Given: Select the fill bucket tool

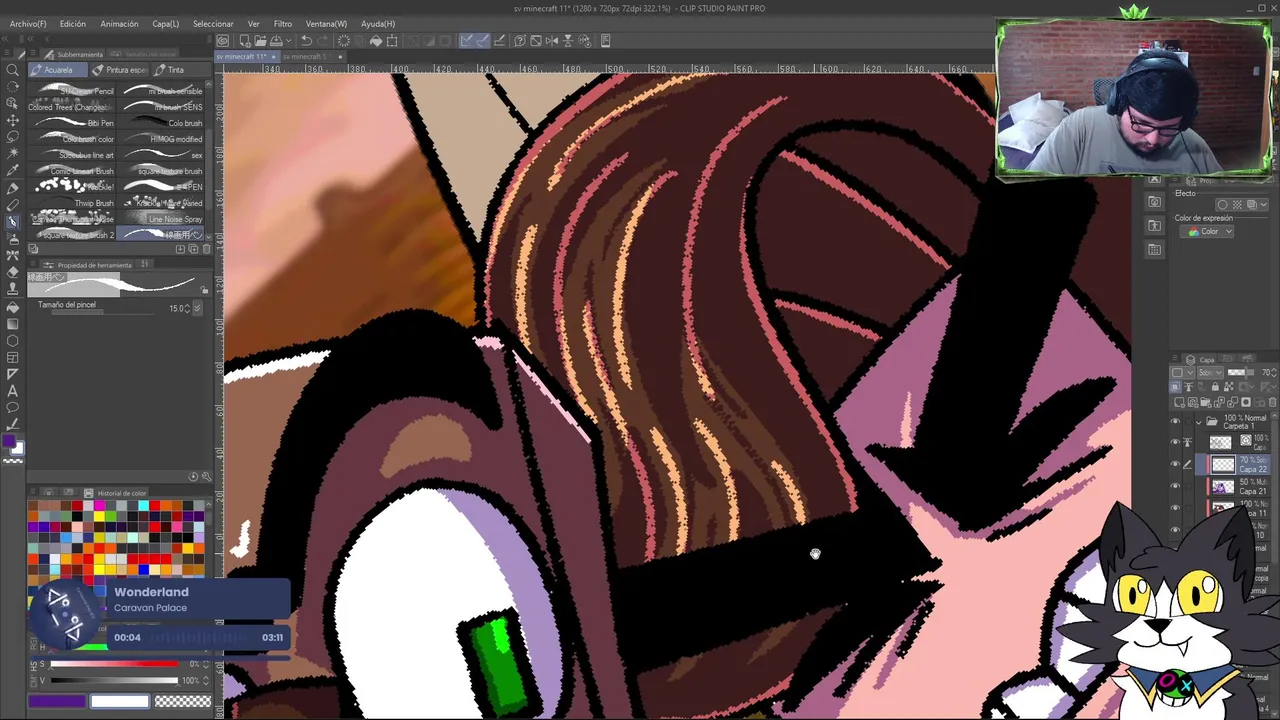Looking at the screenshot, I should [x=13, y=307].
